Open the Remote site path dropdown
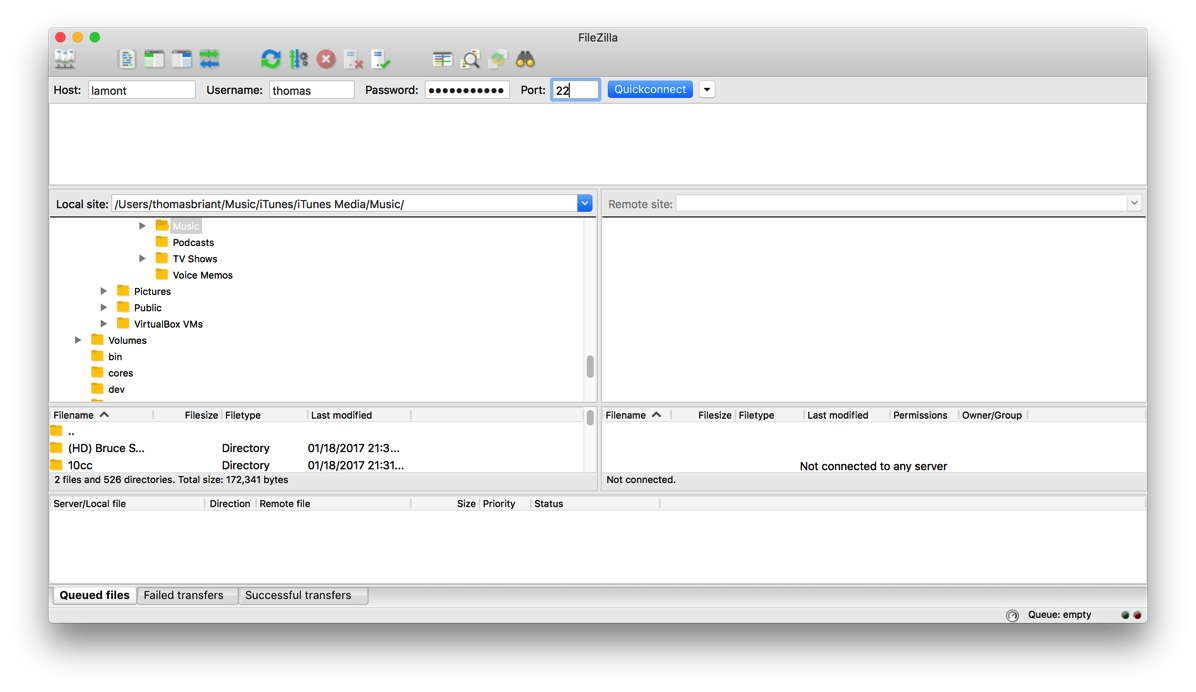The width and height of the screenshot is (1196, 692). pyautogui.click(x=1134, y=204)
